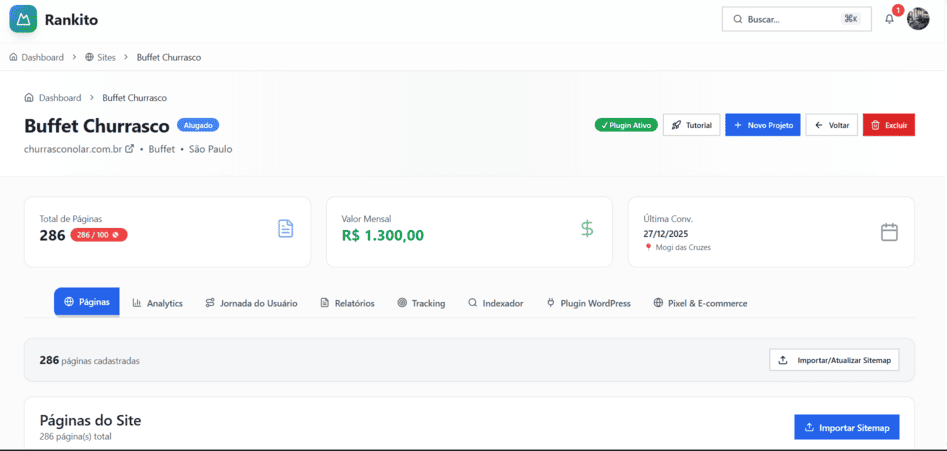The image size is (947, 451).
Task: Click the Mogi das Cruzes location pin
Action: 649,248
